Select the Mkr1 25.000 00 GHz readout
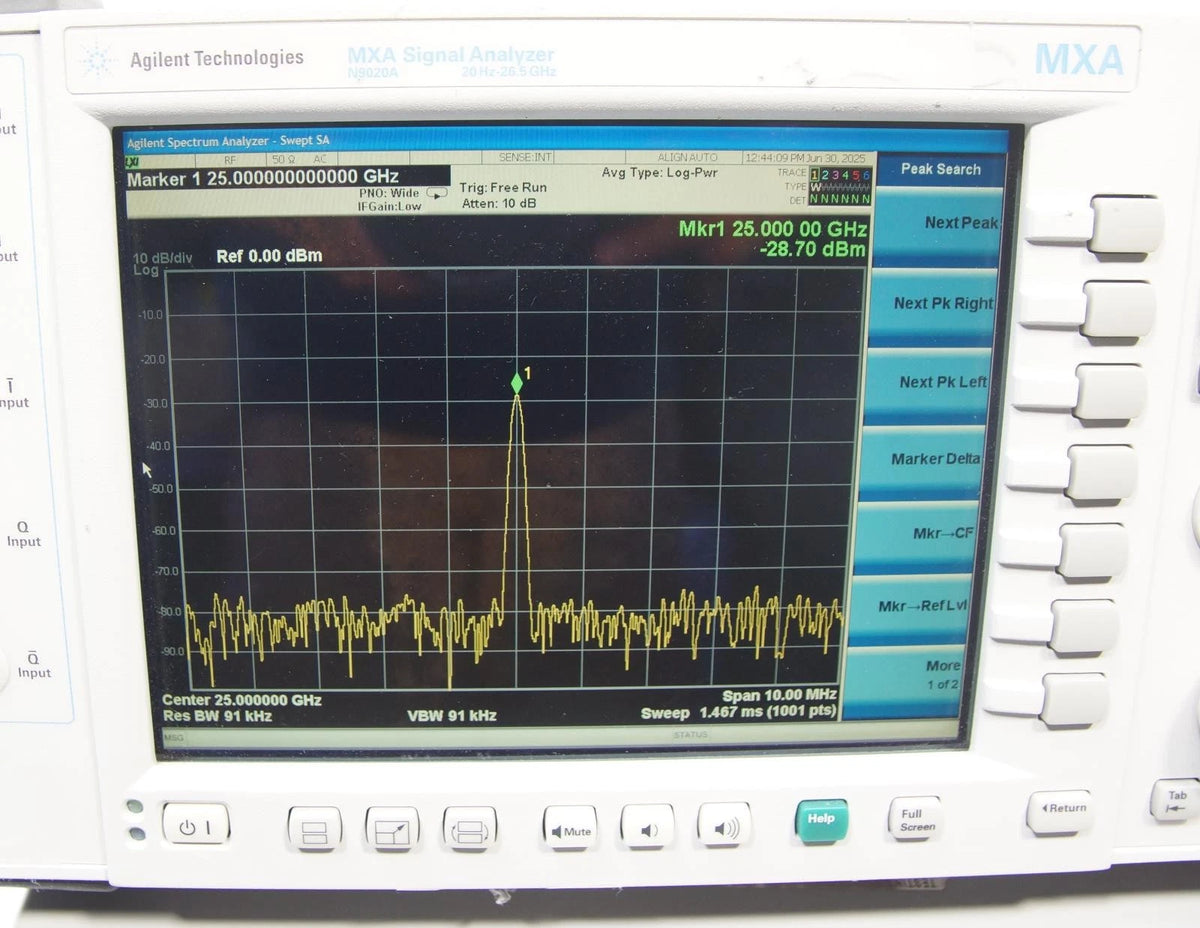 click(x=772, y=229)
